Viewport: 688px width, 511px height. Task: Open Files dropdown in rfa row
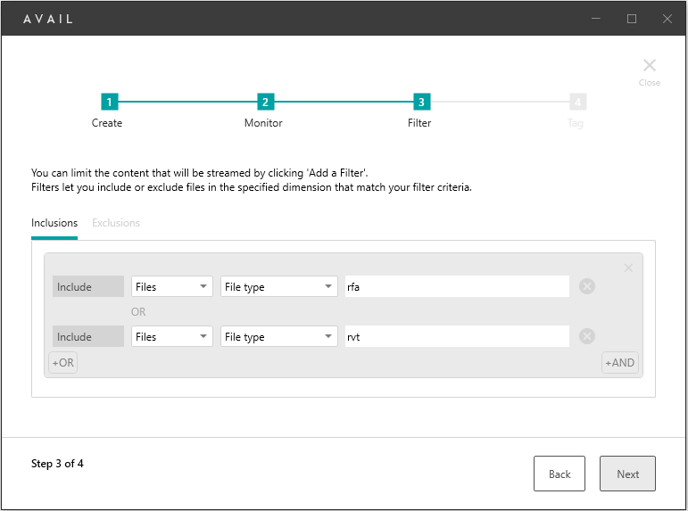[172, 286]
